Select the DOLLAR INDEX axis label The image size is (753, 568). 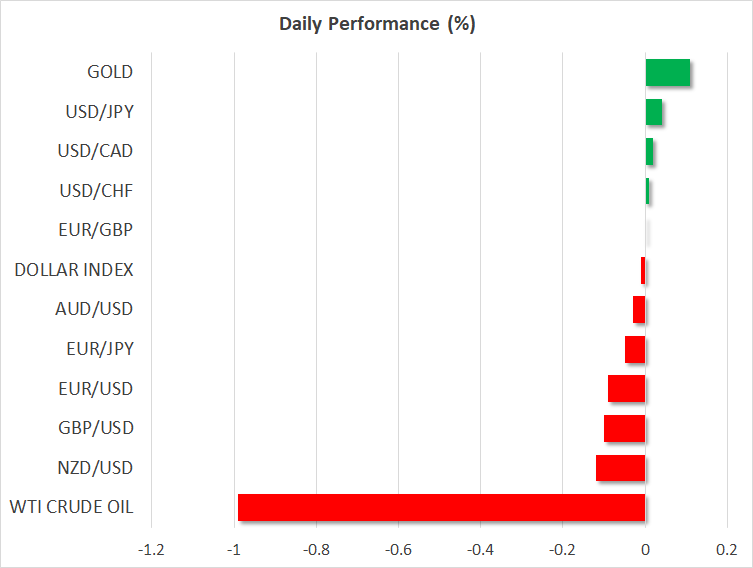74,270
